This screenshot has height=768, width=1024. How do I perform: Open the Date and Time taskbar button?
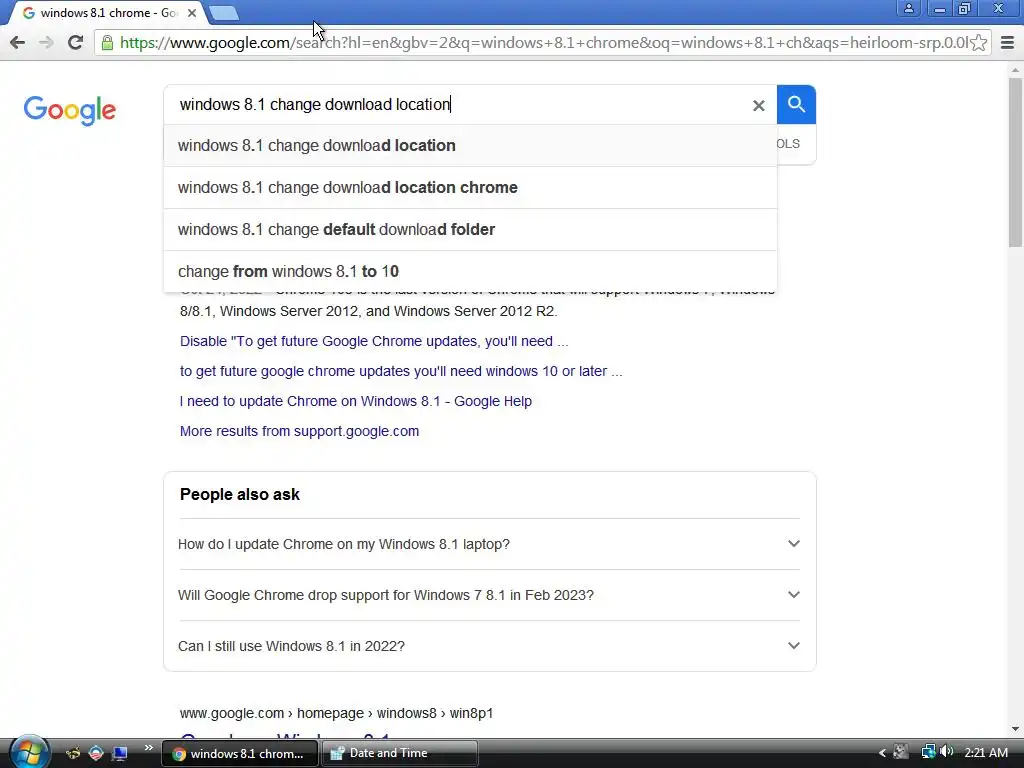(401, 754)
